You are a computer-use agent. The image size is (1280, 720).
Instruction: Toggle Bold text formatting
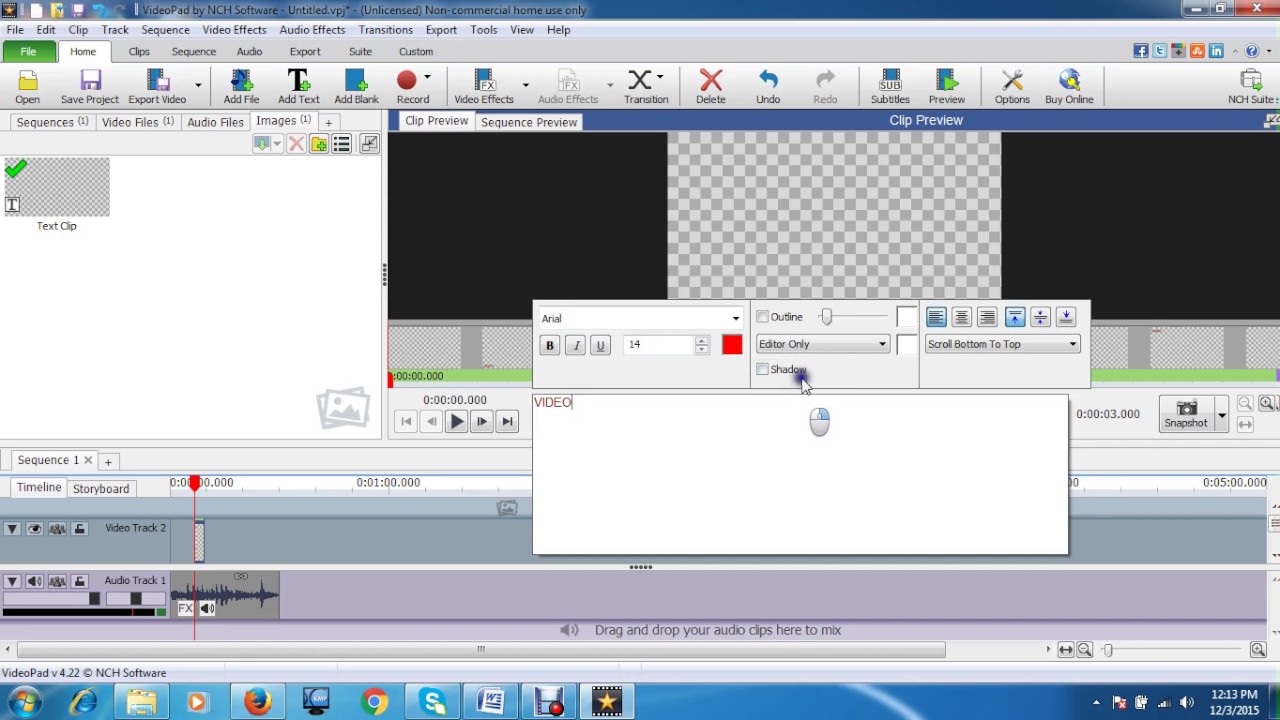[549, 345]
